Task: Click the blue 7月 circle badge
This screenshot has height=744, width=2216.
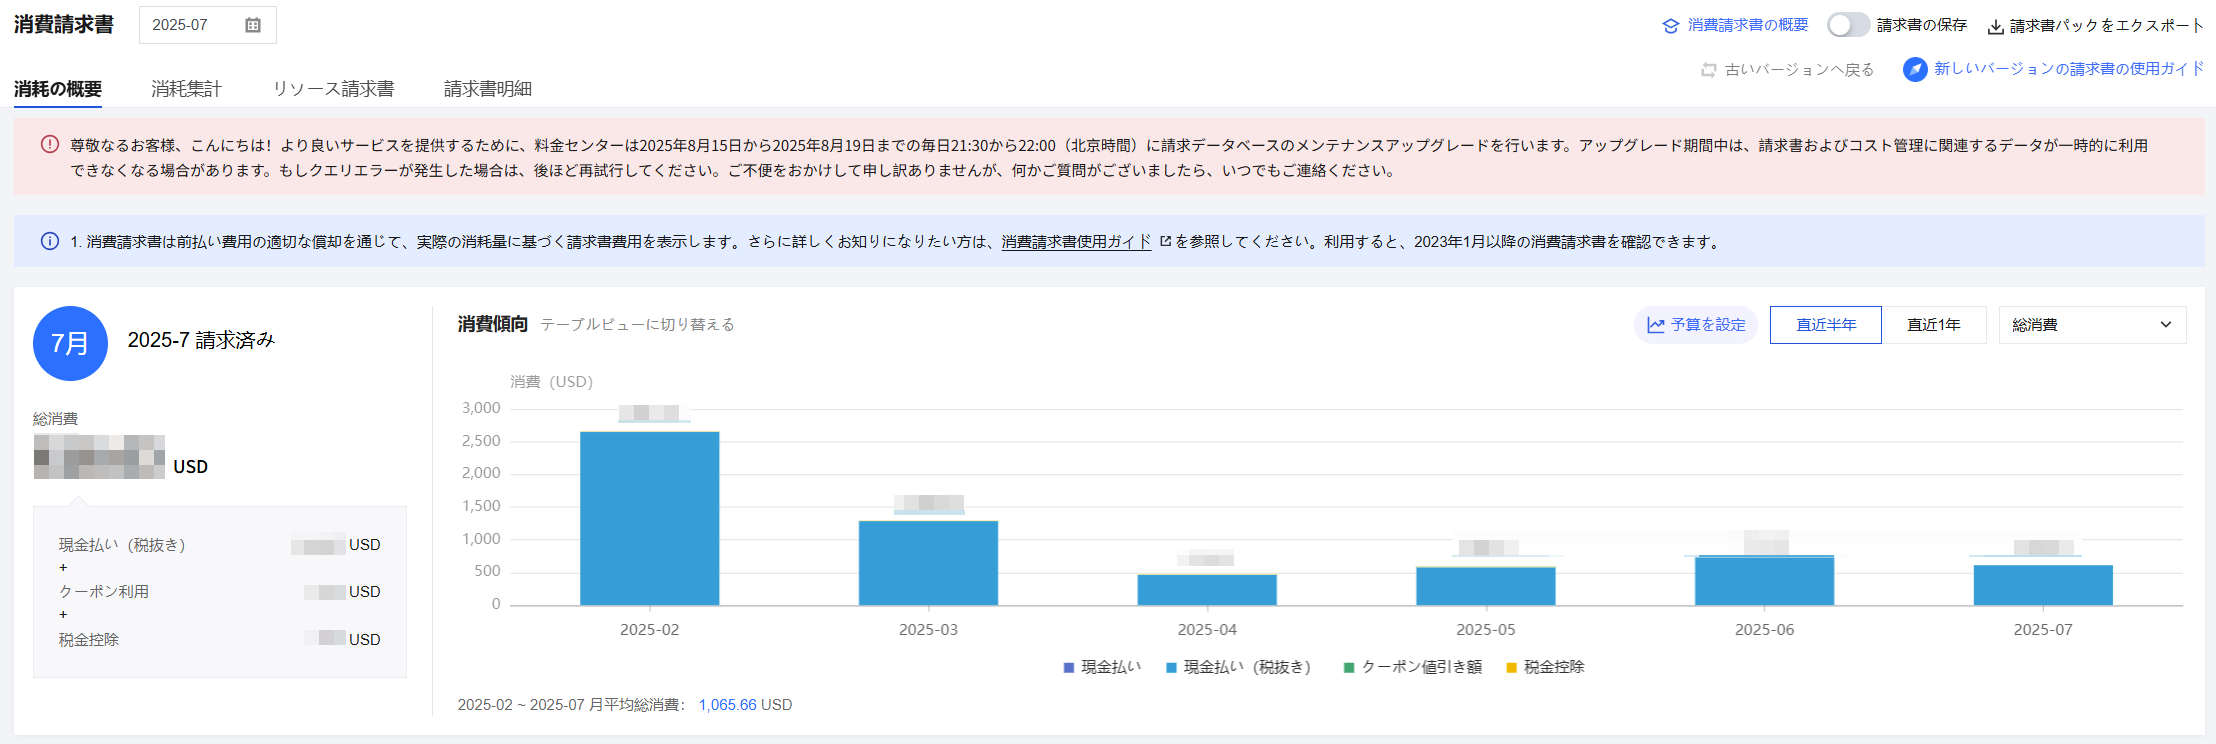Action: pyautogui.click(x=70, y=343)
